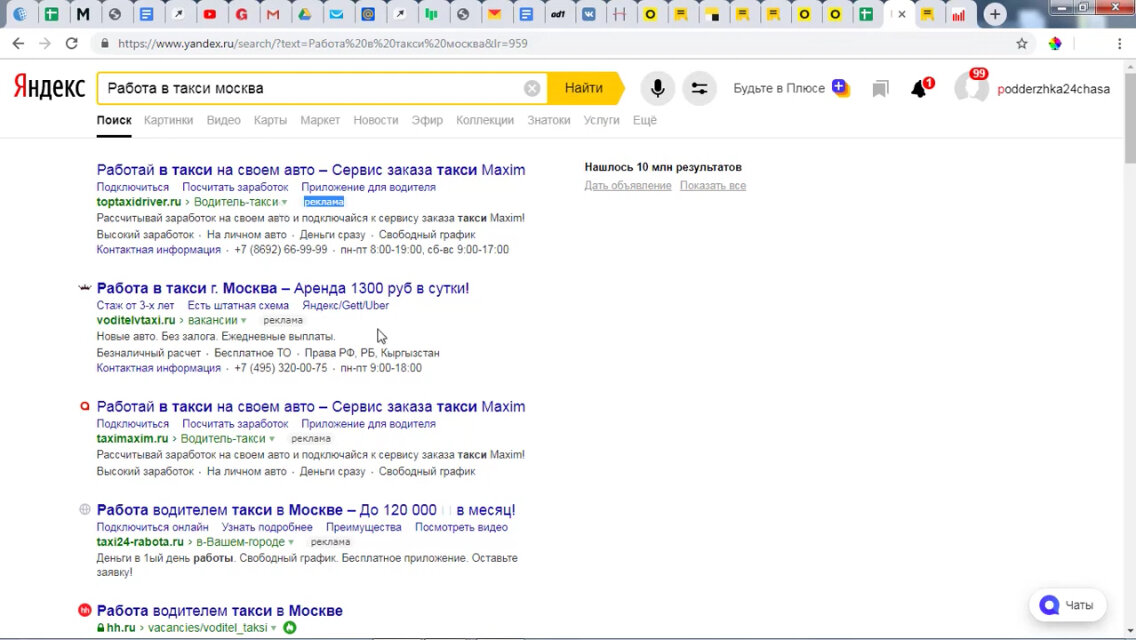Click the browser address bar URL

click(322, 43)
